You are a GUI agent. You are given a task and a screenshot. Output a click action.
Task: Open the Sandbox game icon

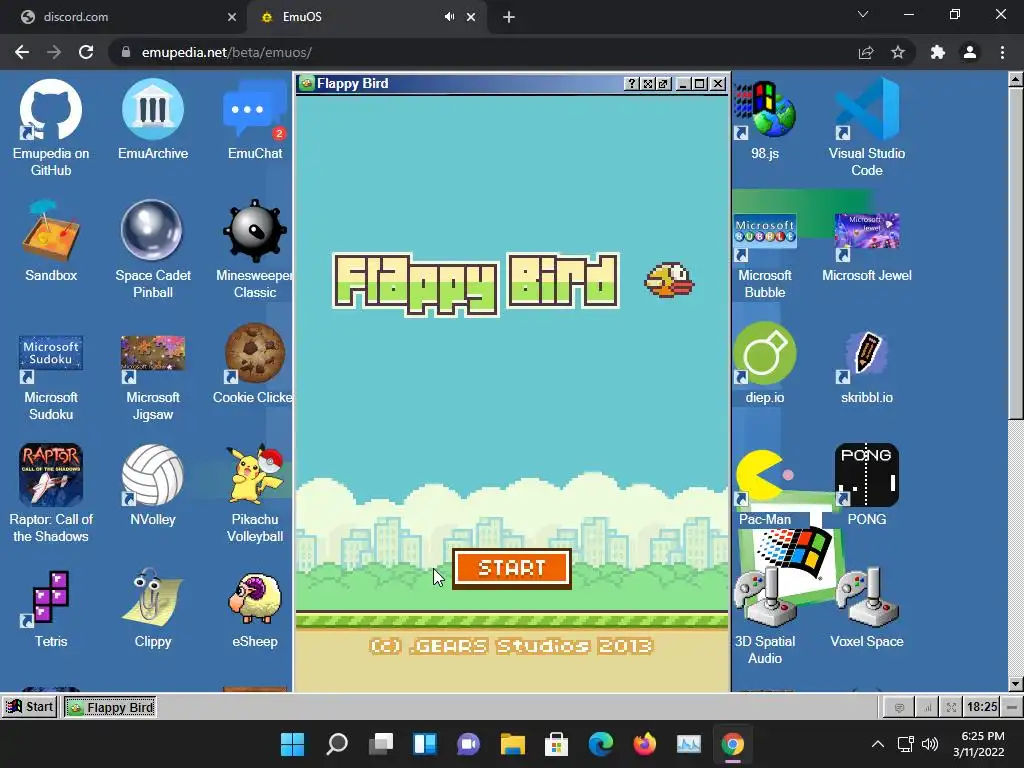51,242
